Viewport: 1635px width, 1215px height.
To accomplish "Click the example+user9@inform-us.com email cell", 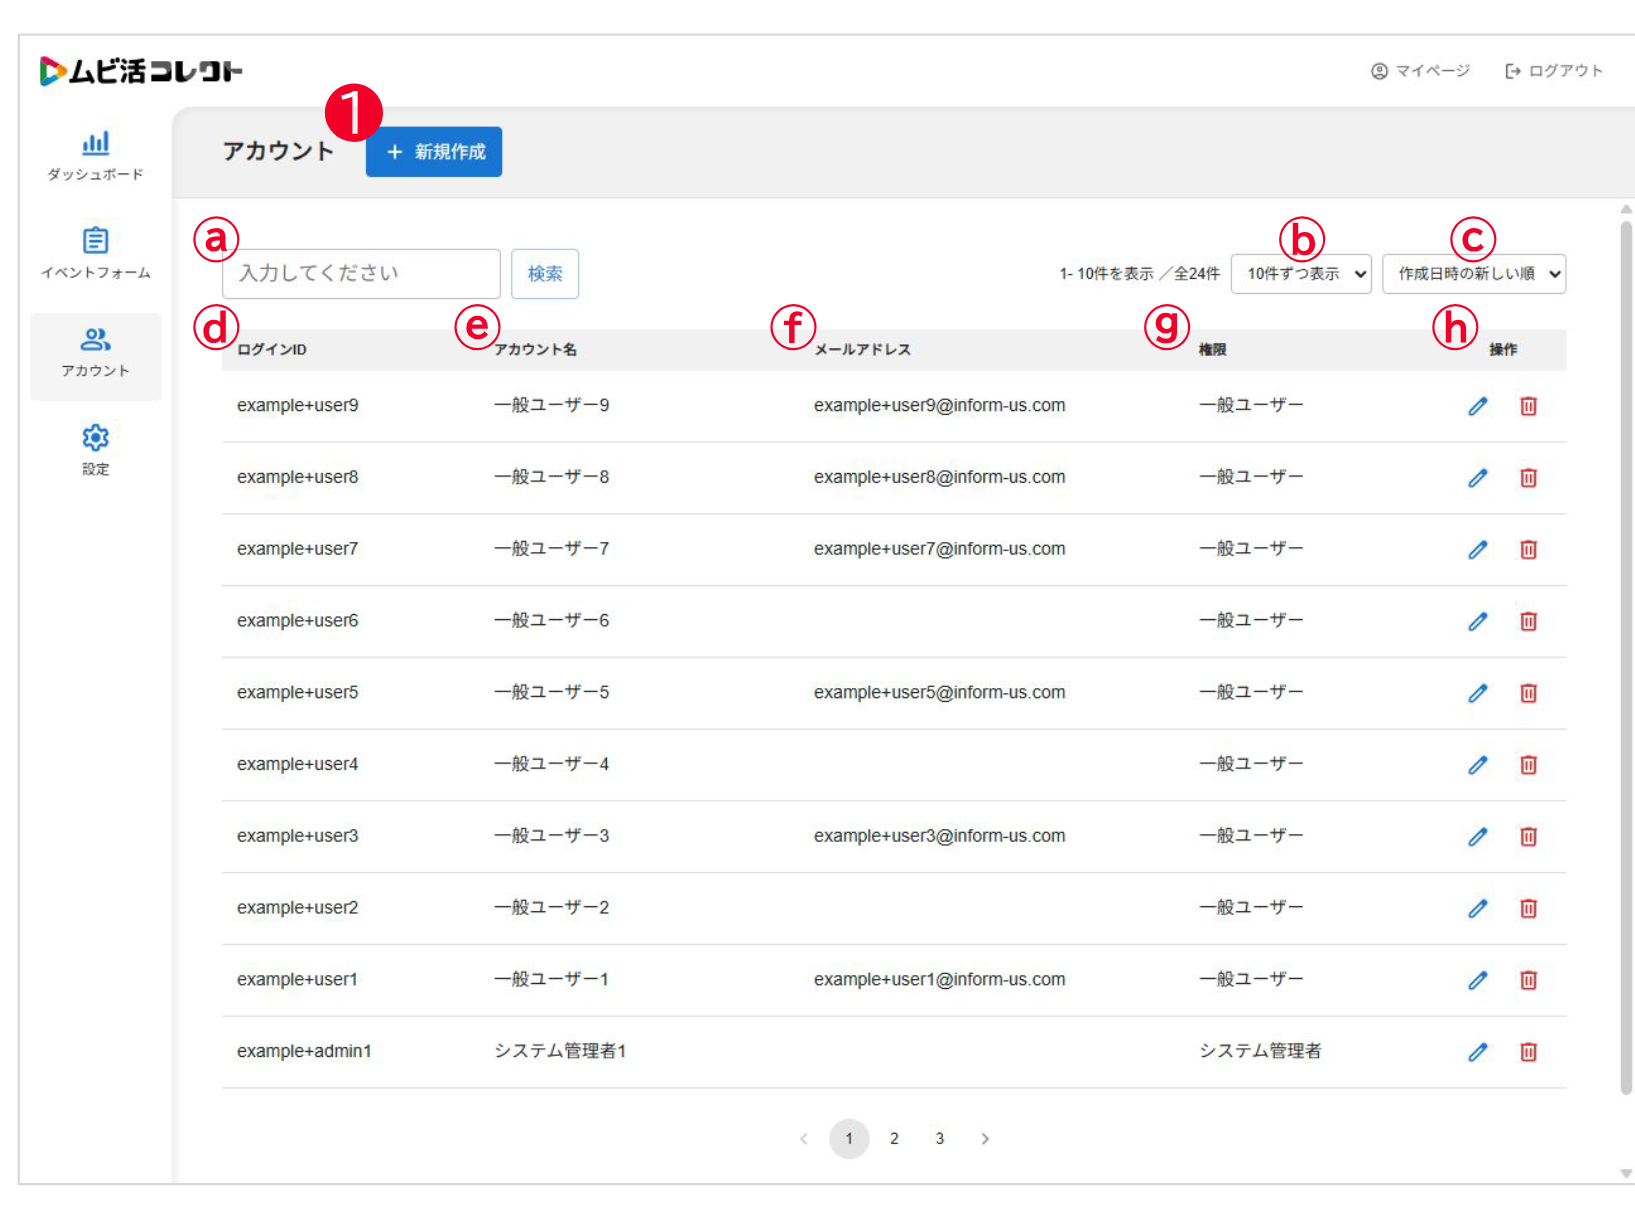I will click(x=939, y=405).
